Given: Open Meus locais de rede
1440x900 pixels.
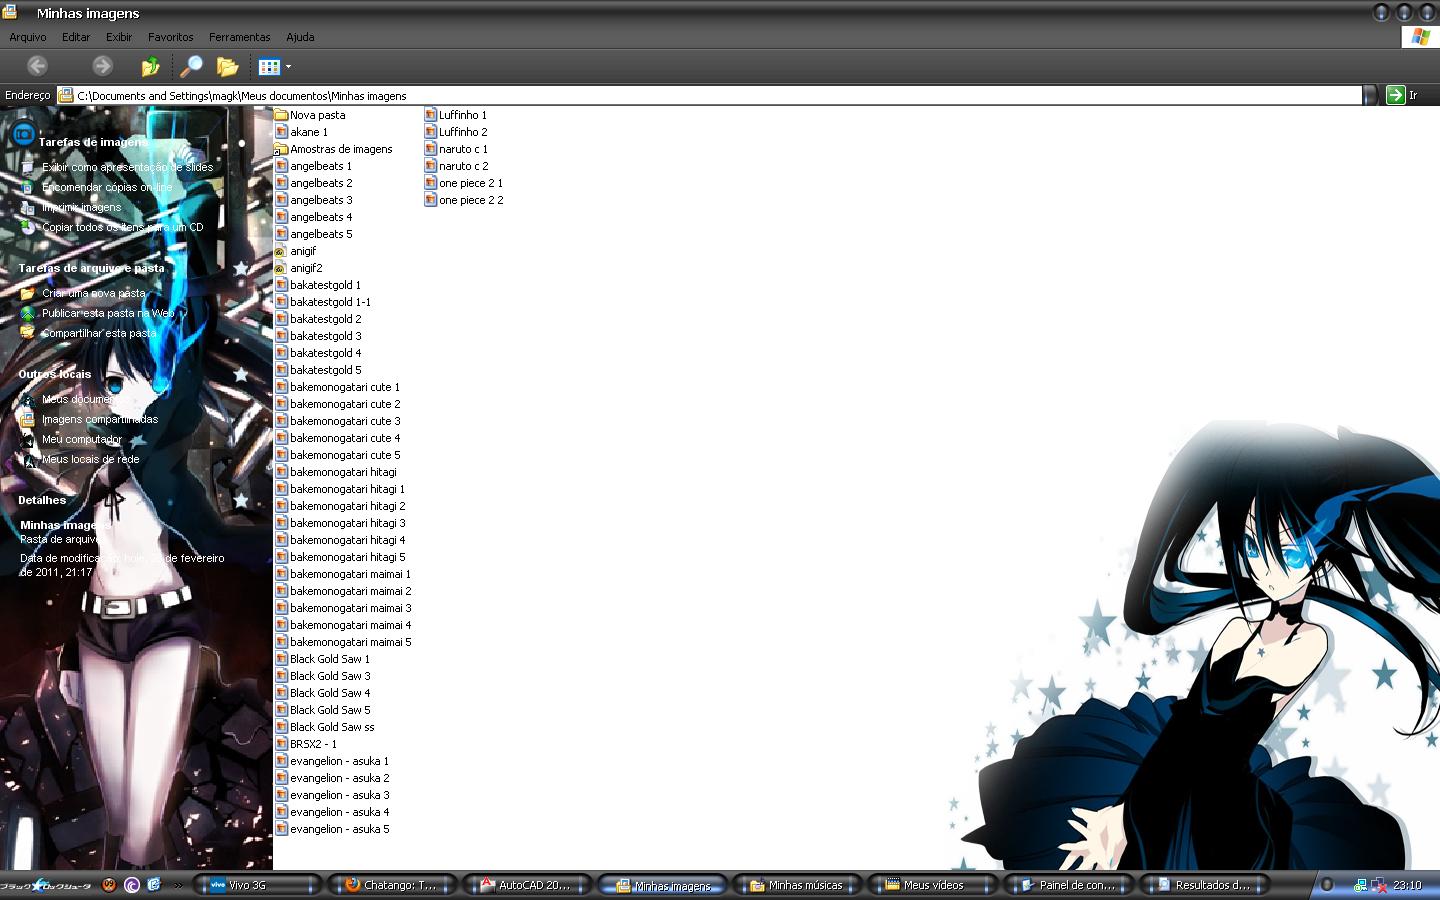Looking at the screenshot, I should click(91, 459).
